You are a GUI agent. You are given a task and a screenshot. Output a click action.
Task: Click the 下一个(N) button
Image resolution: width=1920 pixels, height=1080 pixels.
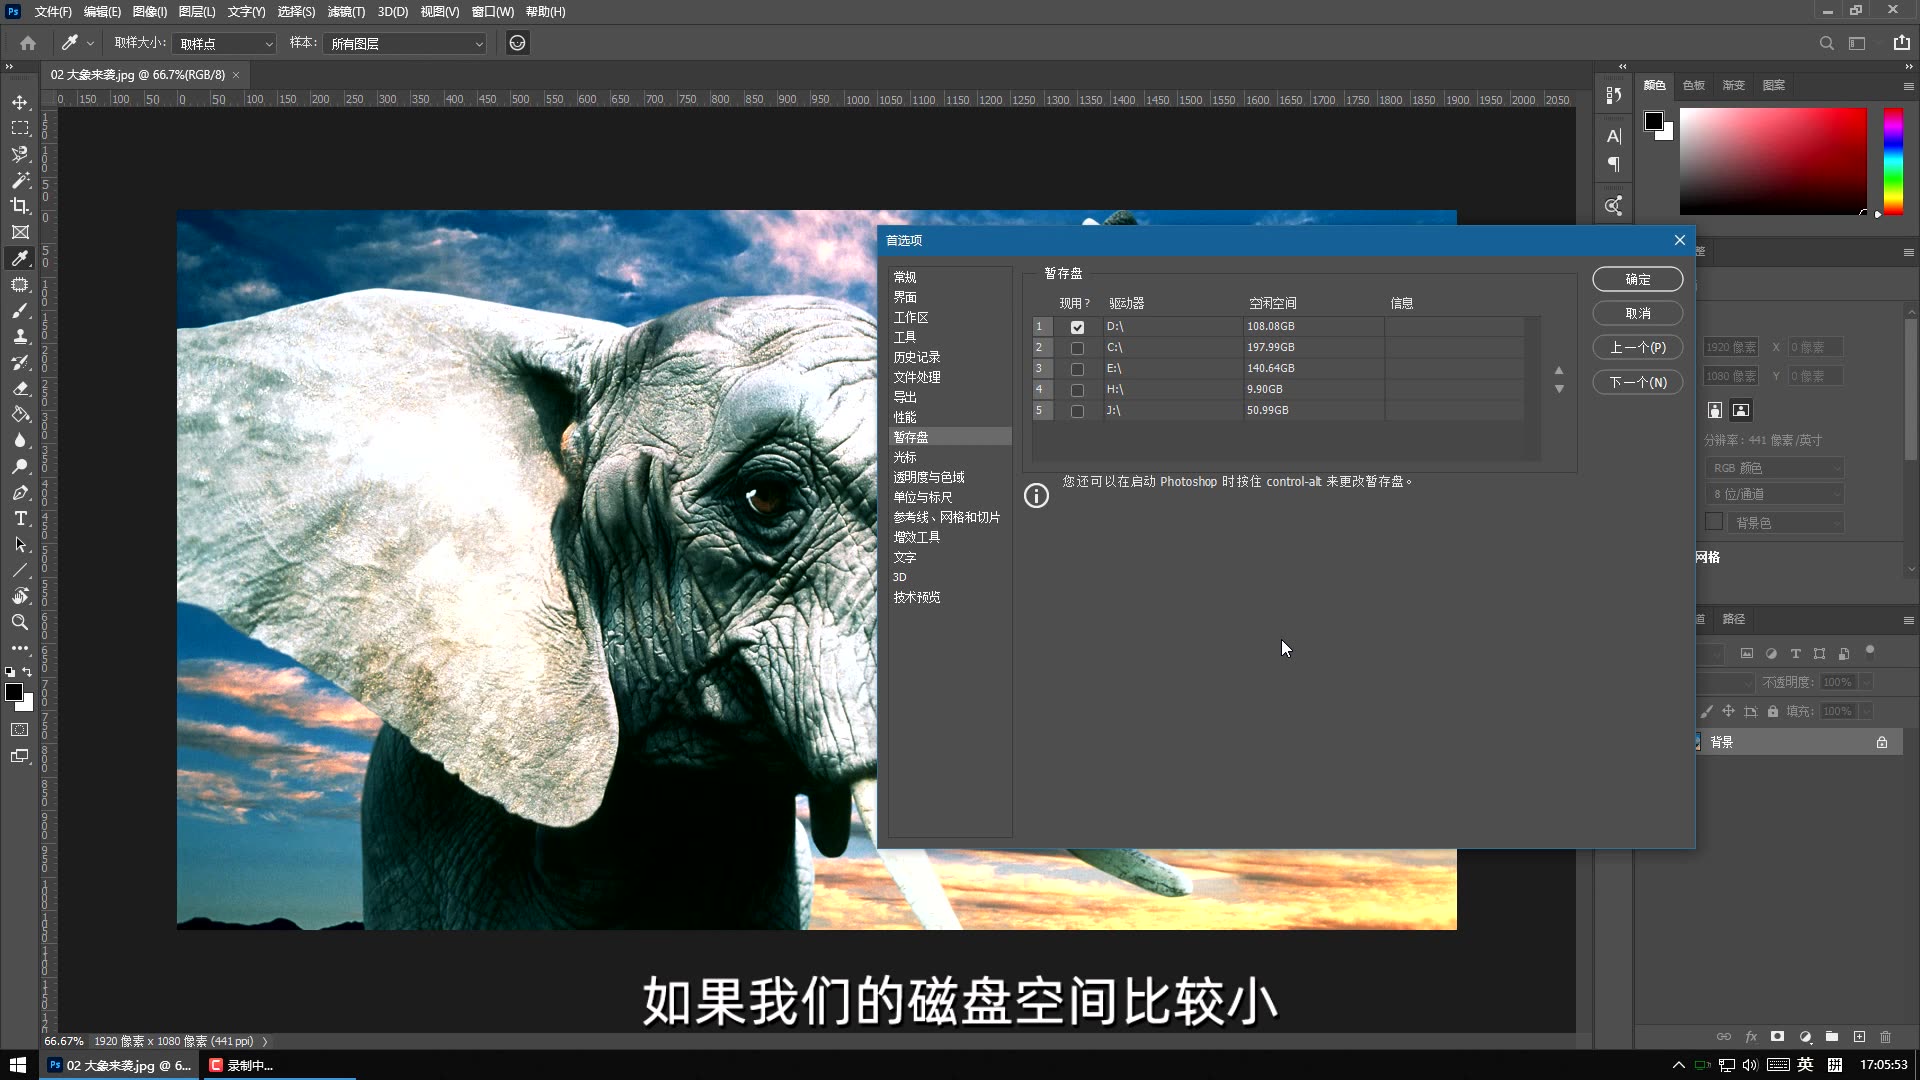point(1638,382)
